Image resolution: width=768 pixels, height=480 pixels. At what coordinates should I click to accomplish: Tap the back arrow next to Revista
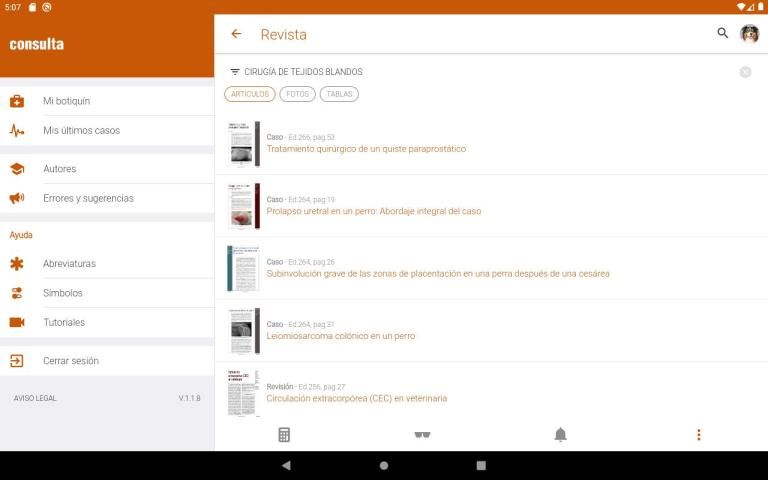tap(236, 34)
